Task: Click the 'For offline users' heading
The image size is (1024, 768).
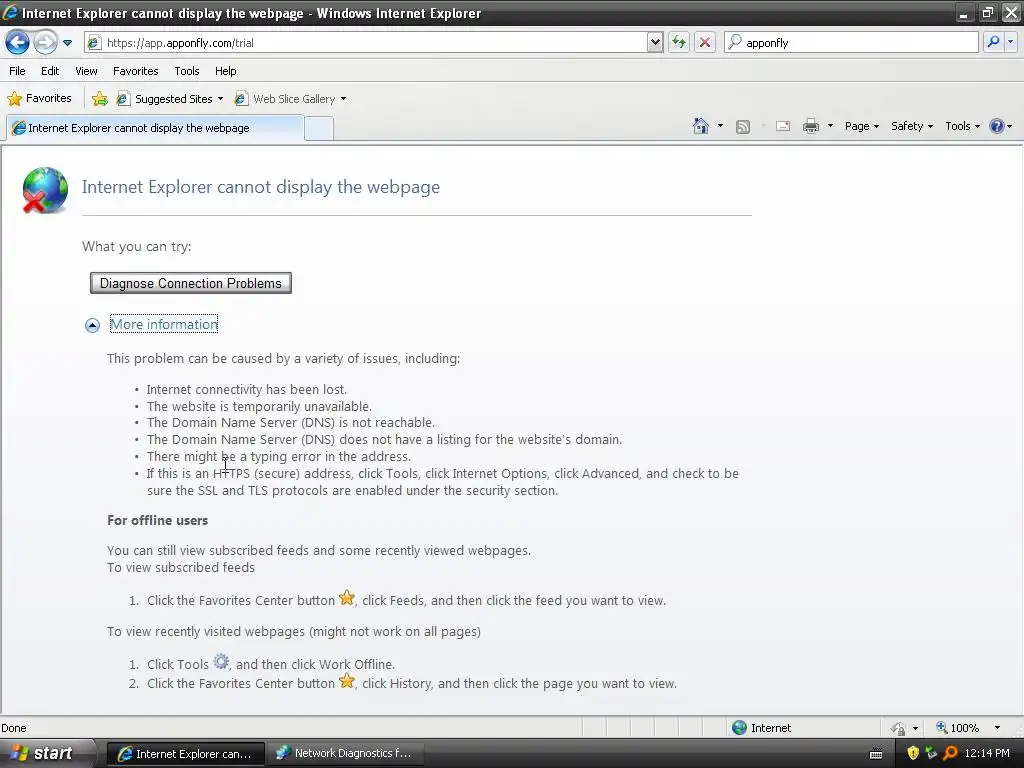Action: tap(157, 520)
